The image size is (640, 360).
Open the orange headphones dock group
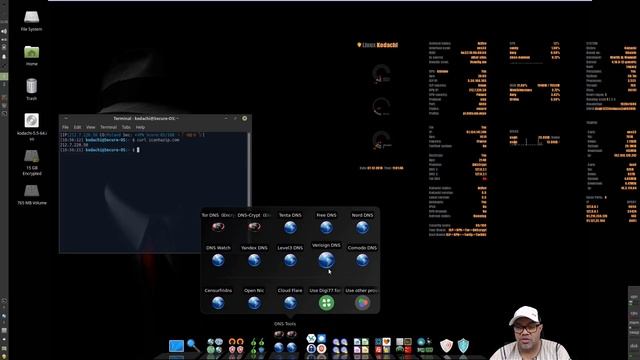pos(236,346)
